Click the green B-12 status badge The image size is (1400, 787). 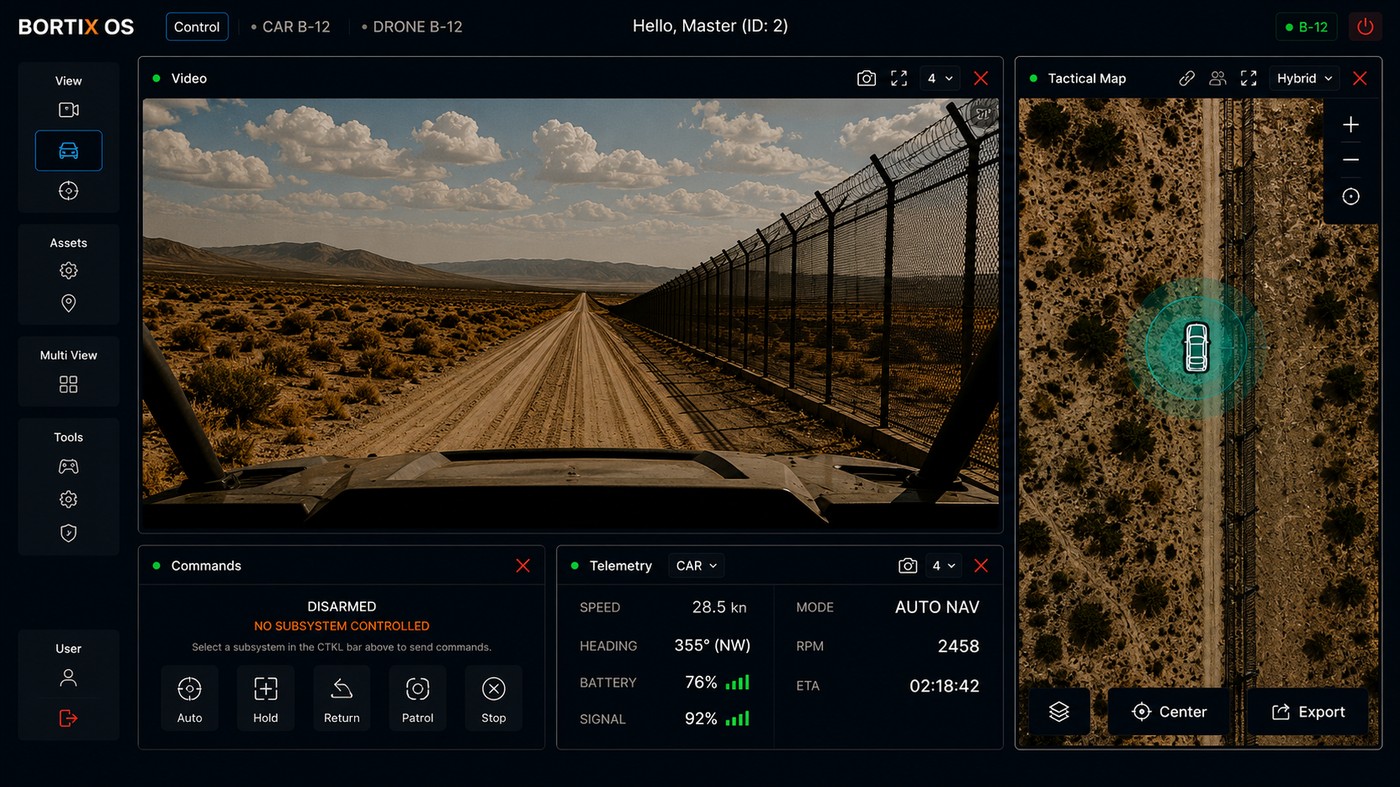pos(1306,27)
